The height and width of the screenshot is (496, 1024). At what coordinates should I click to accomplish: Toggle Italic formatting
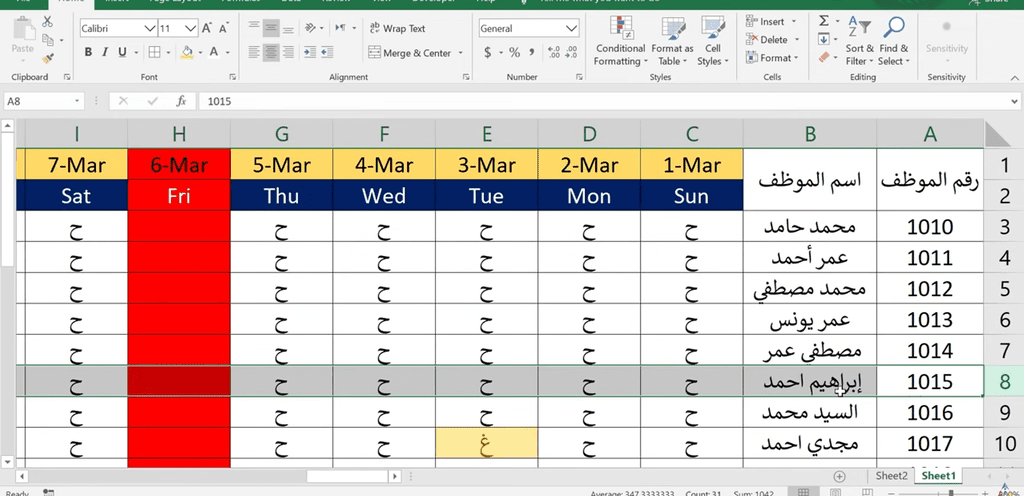tap(106, 53)
